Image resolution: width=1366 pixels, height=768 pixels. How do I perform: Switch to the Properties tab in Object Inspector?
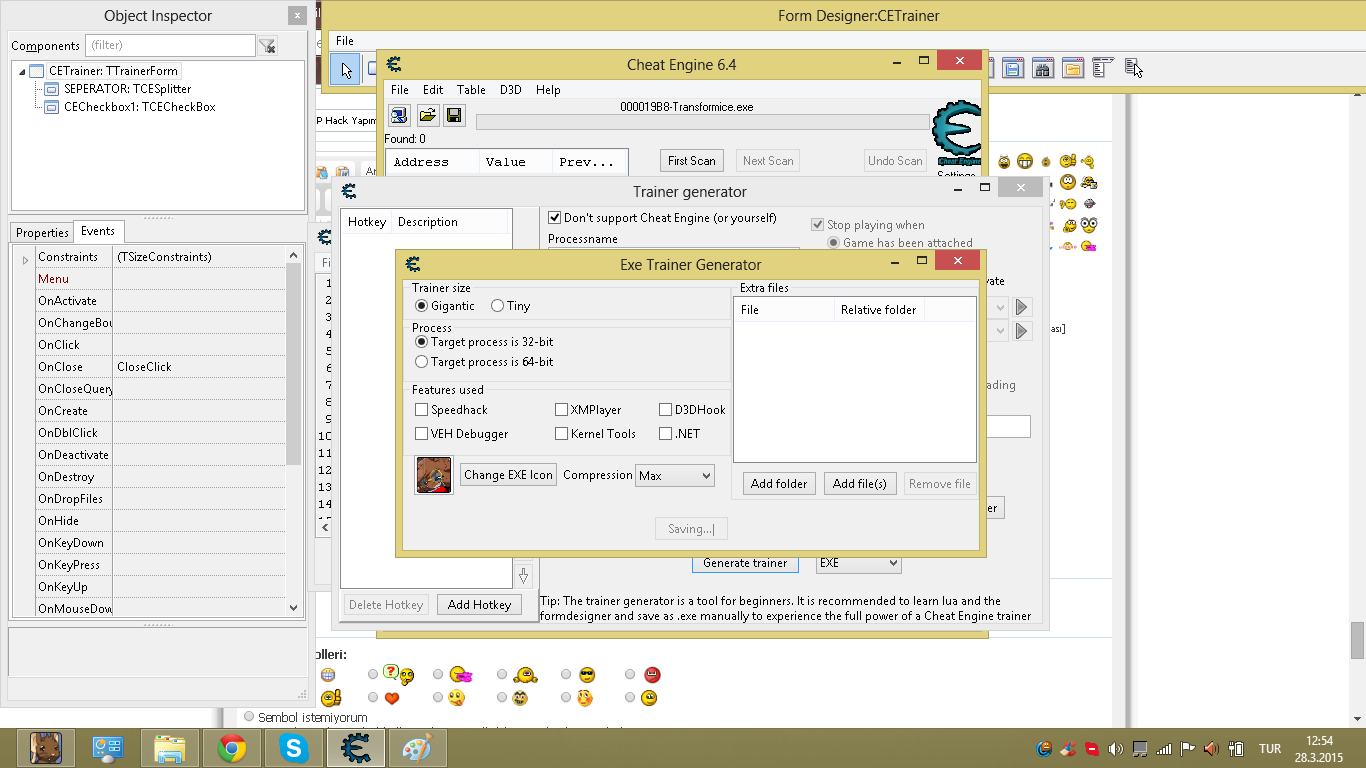coord(42,233)
